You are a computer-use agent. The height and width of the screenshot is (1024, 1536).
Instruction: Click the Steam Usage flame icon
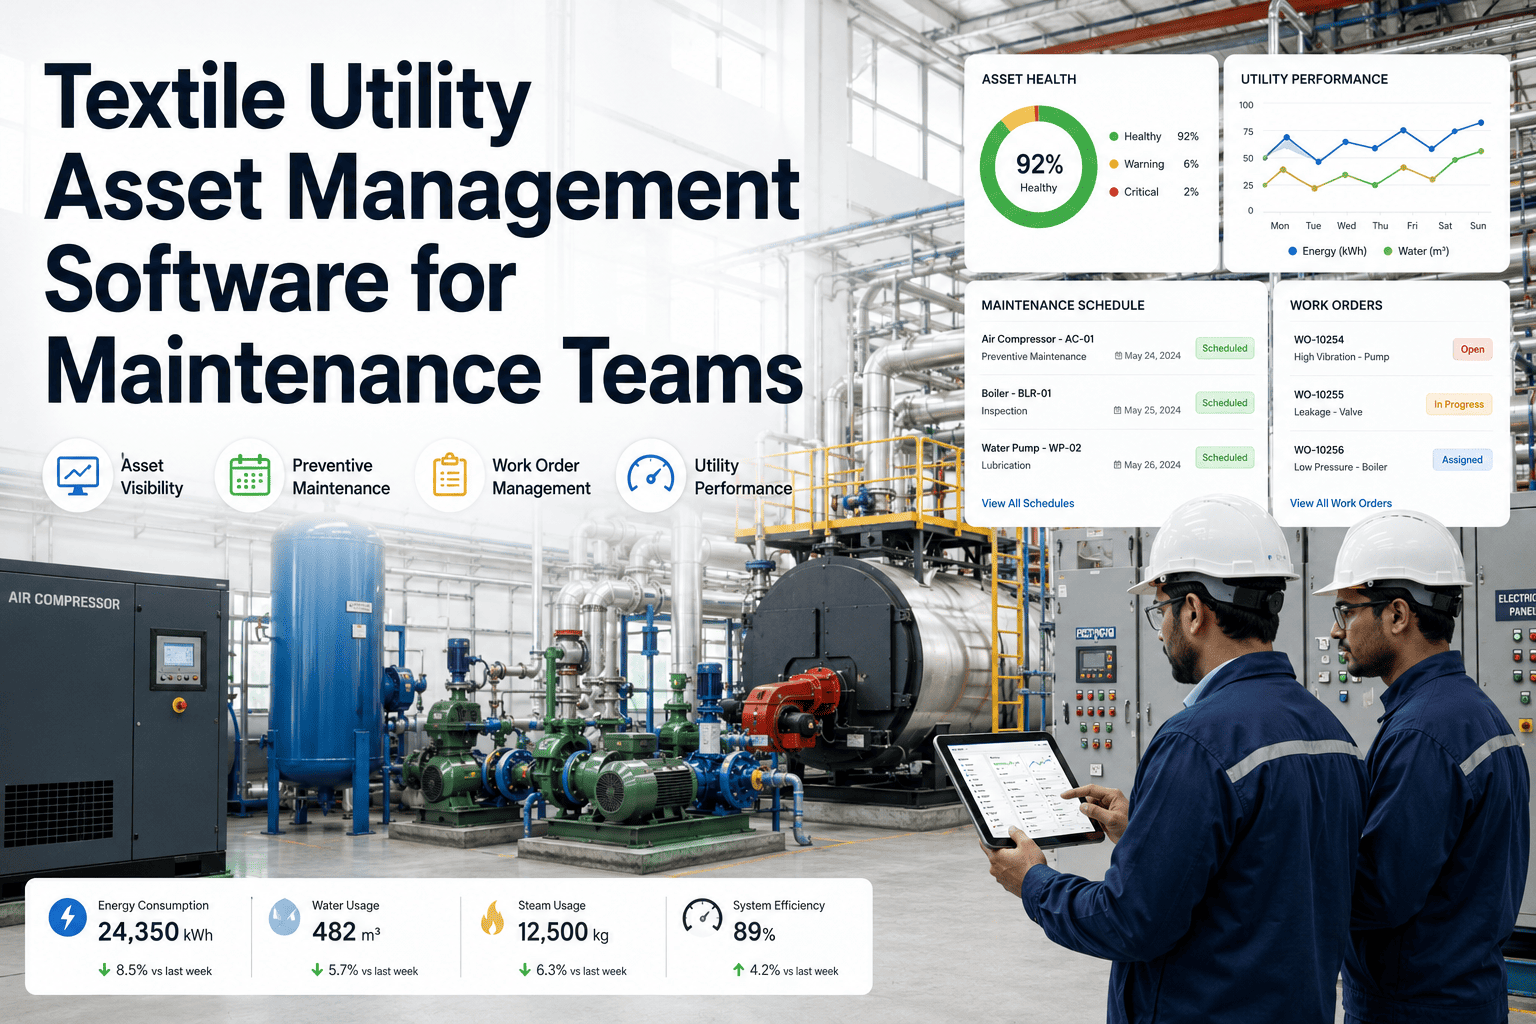coord(492,918)
